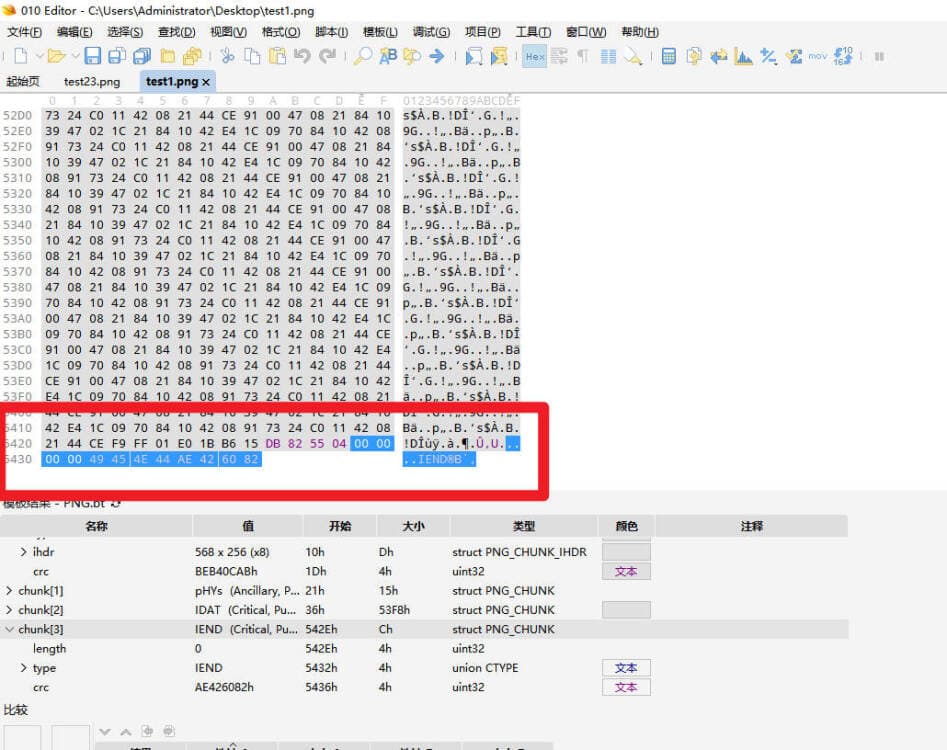The height and width of the screenshot is (750, 947).
Task: Close the test1.png tab
Action: (x=206, y=81)
